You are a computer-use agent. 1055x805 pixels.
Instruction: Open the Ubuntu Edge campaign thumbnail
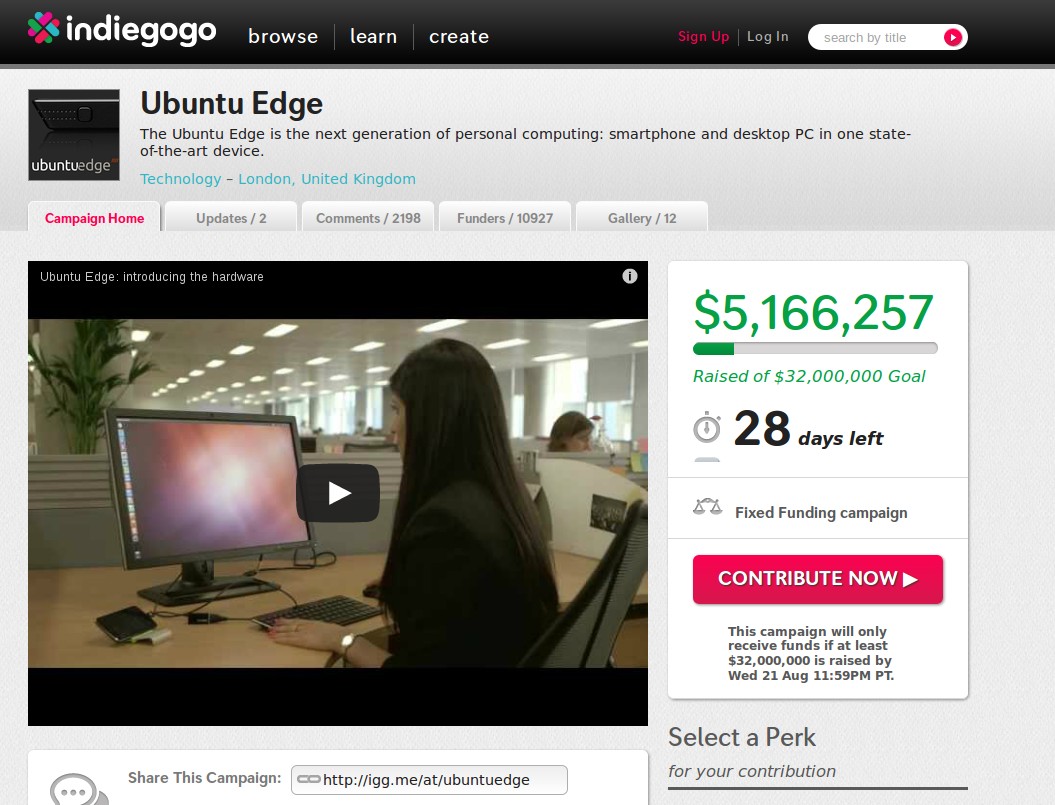click(74, 135)
